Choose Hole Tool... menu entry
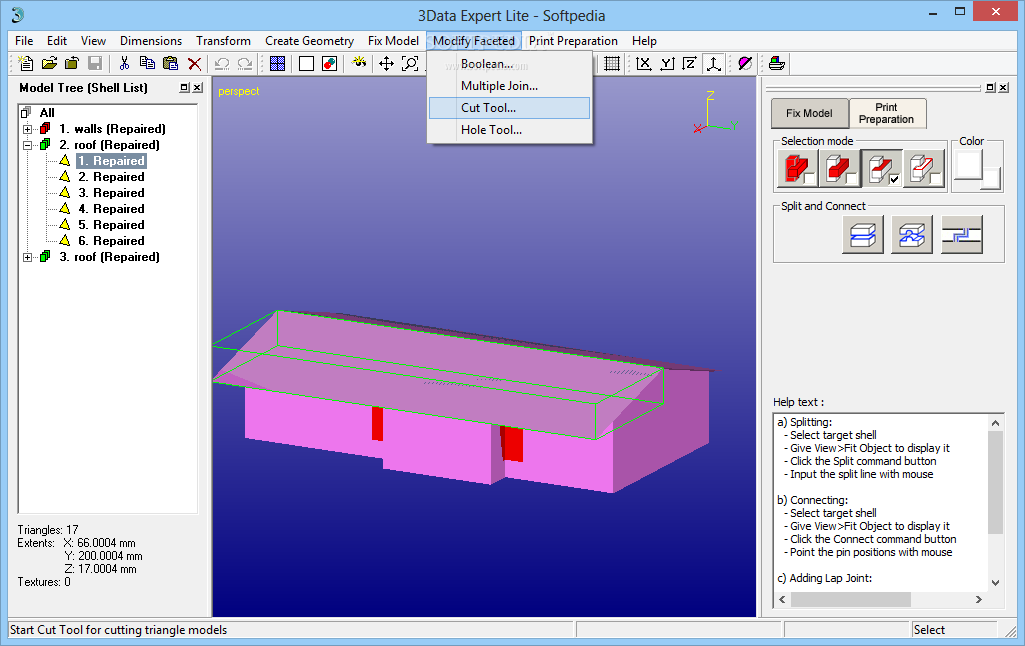 pos(510,129)
